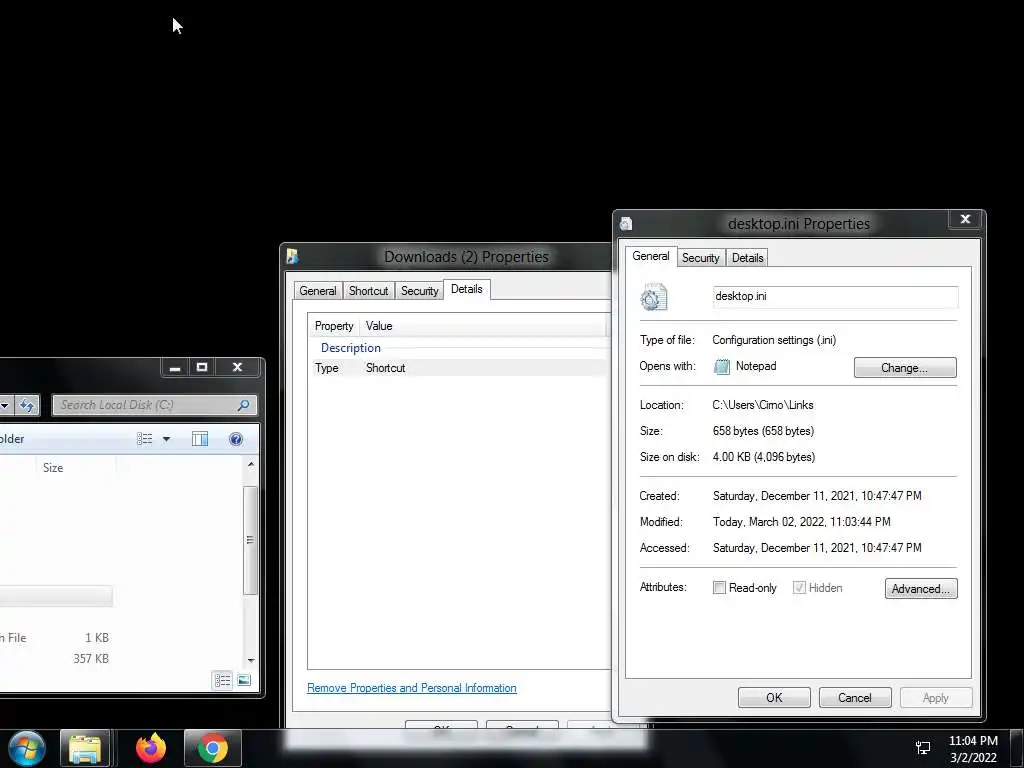Click the Modified date Today, March 02, 2022 value

801,522
